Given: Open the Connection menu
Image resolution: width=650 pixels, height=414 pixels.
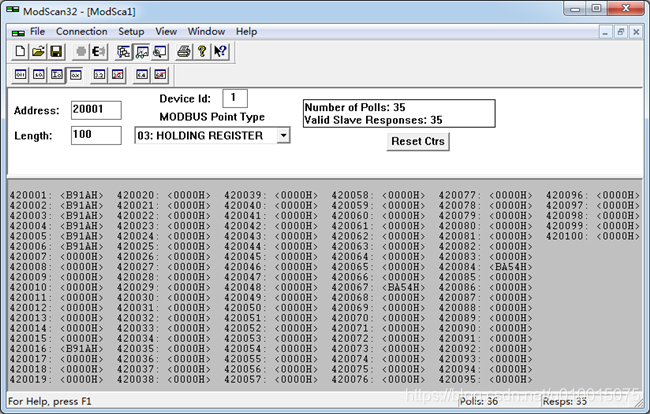Looking at the screenshot, I should [x=82, y=31].
